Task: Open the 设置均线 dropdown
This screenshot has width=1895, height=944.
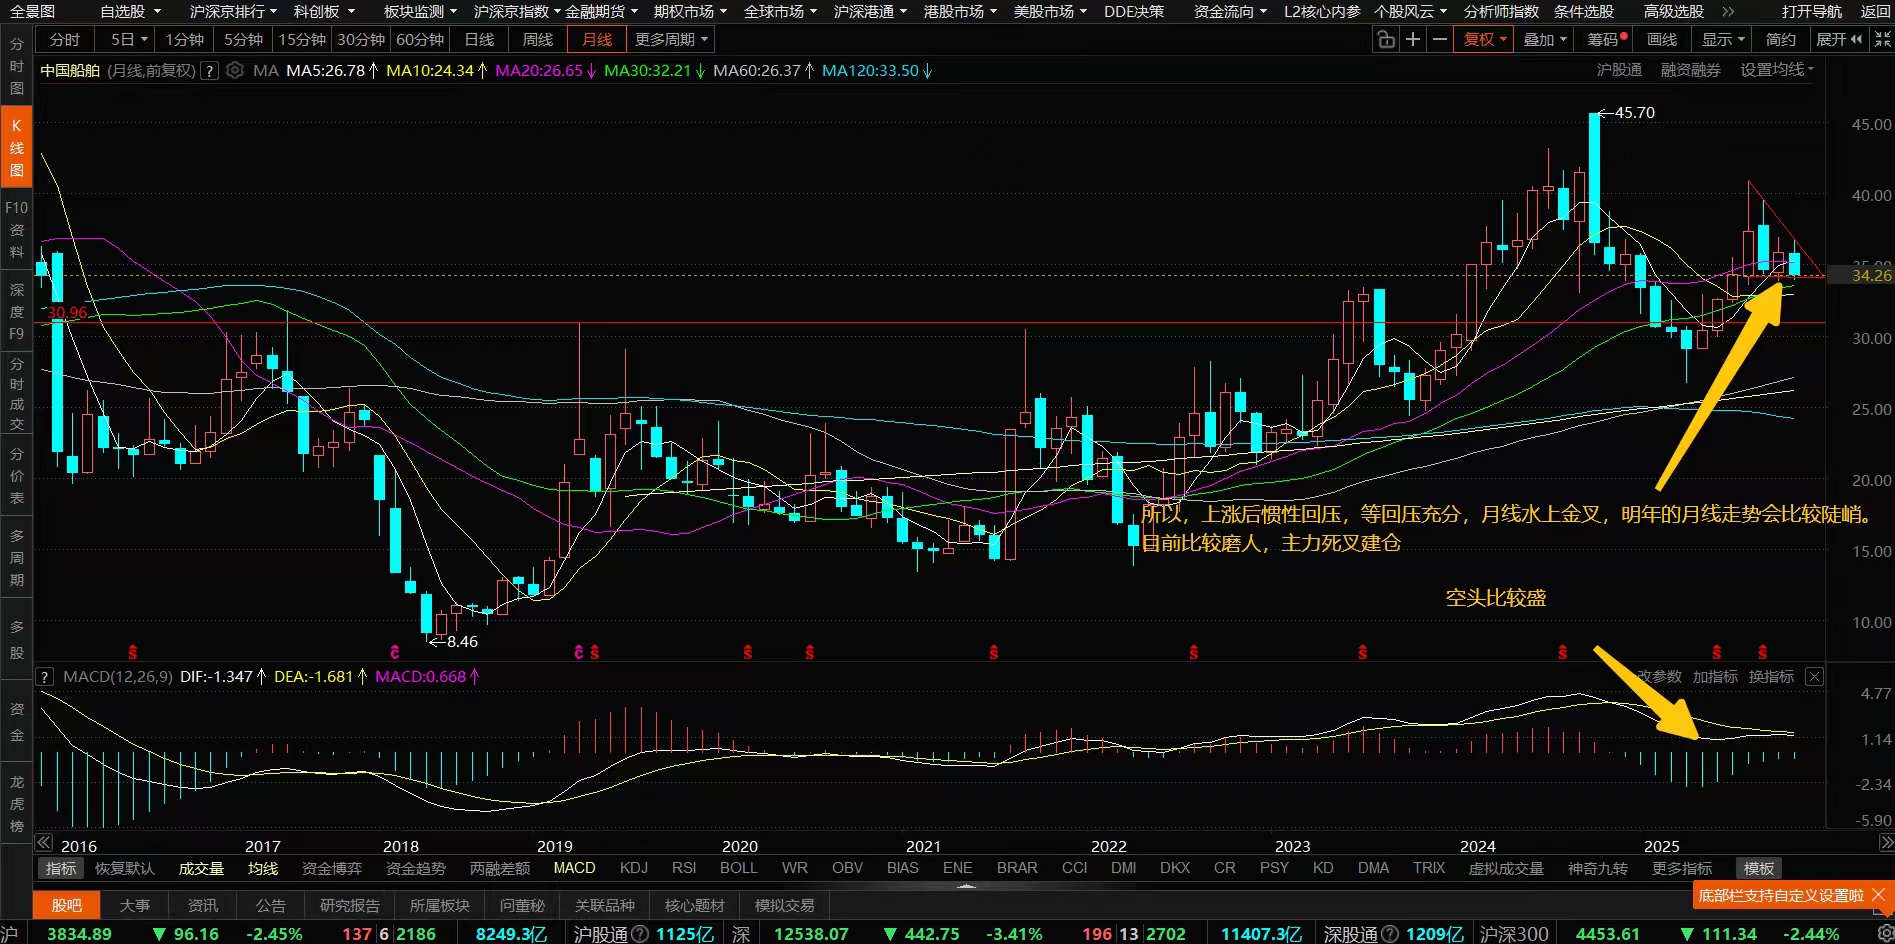Action: (1777, 70)
